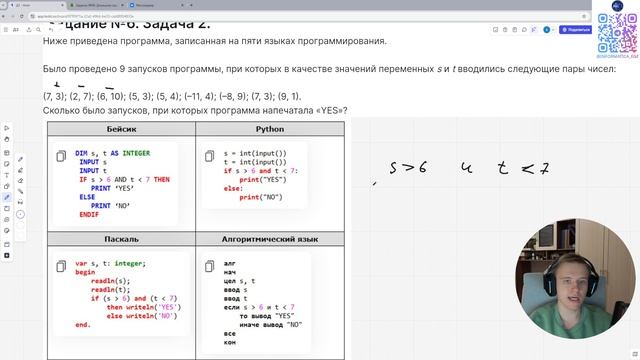This screenshot has height=360, width=640.
Task: Click the blue Поделиться share button
Action: point(576,30)
